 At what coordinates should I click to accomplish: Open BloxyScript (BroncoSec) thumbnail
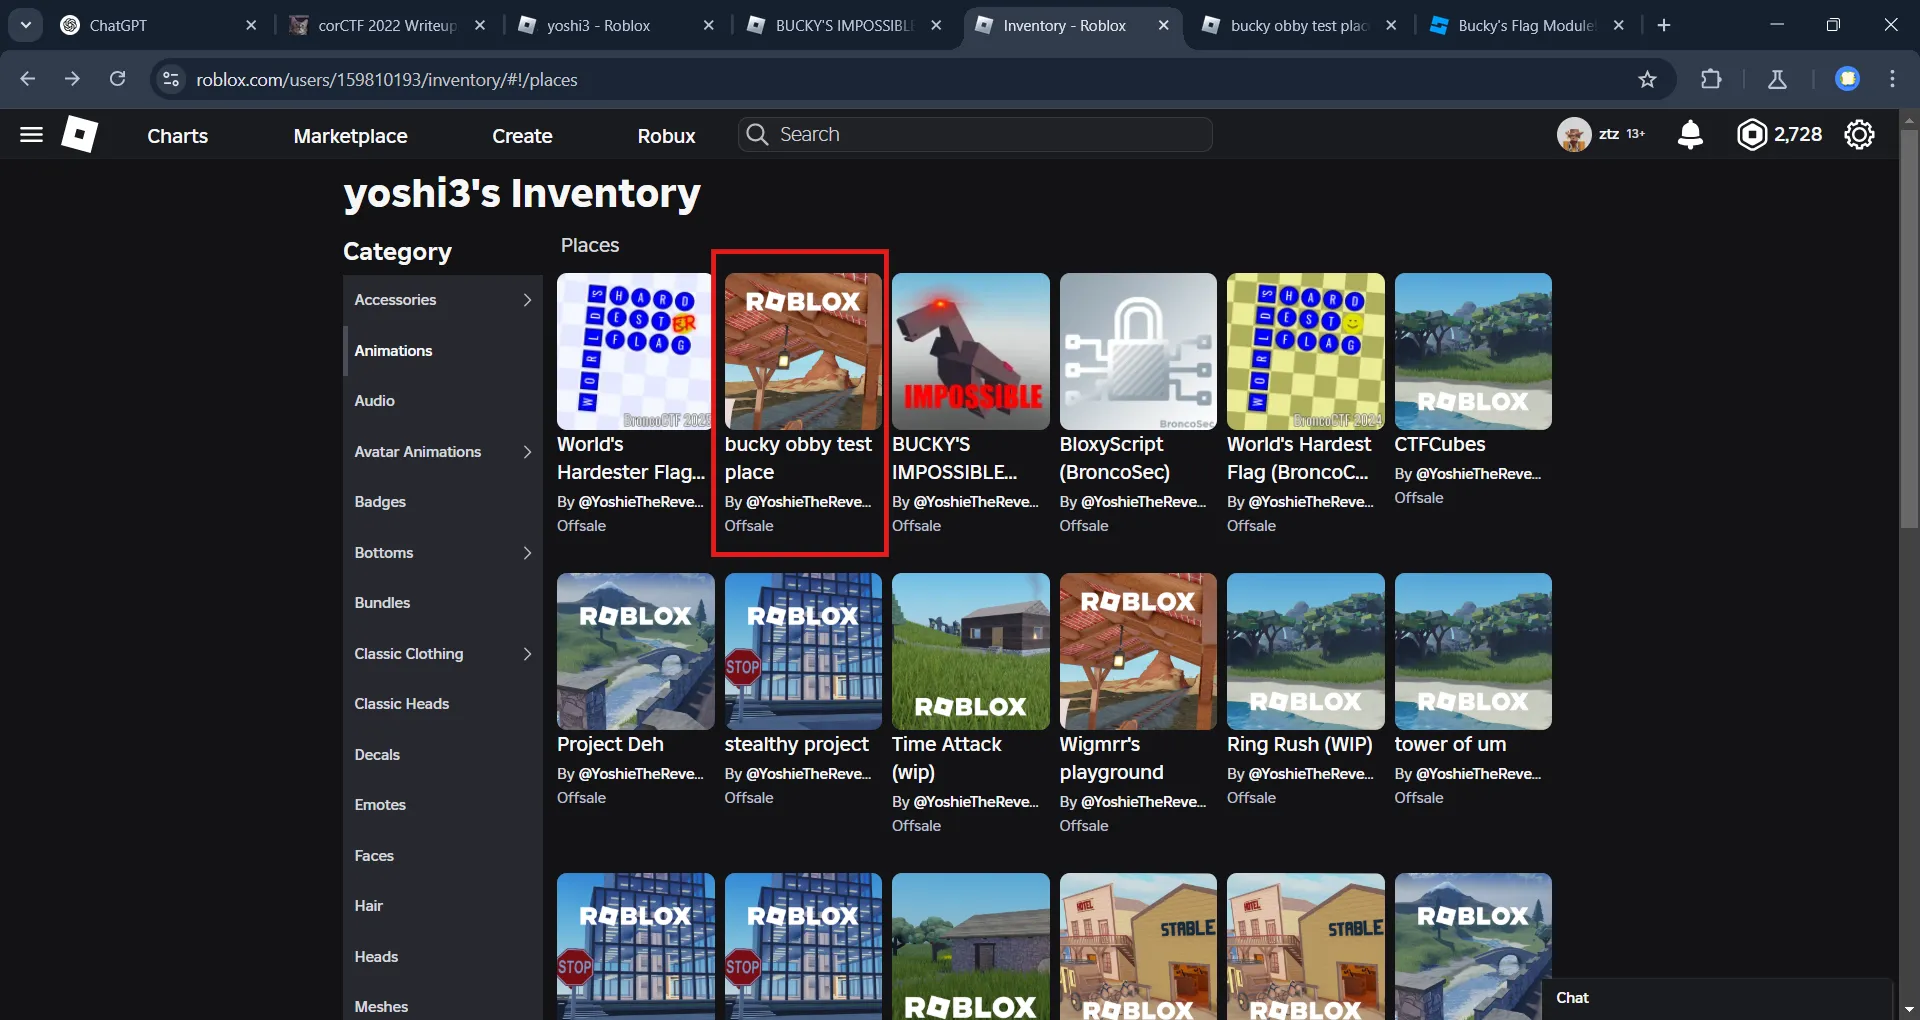1138,352
